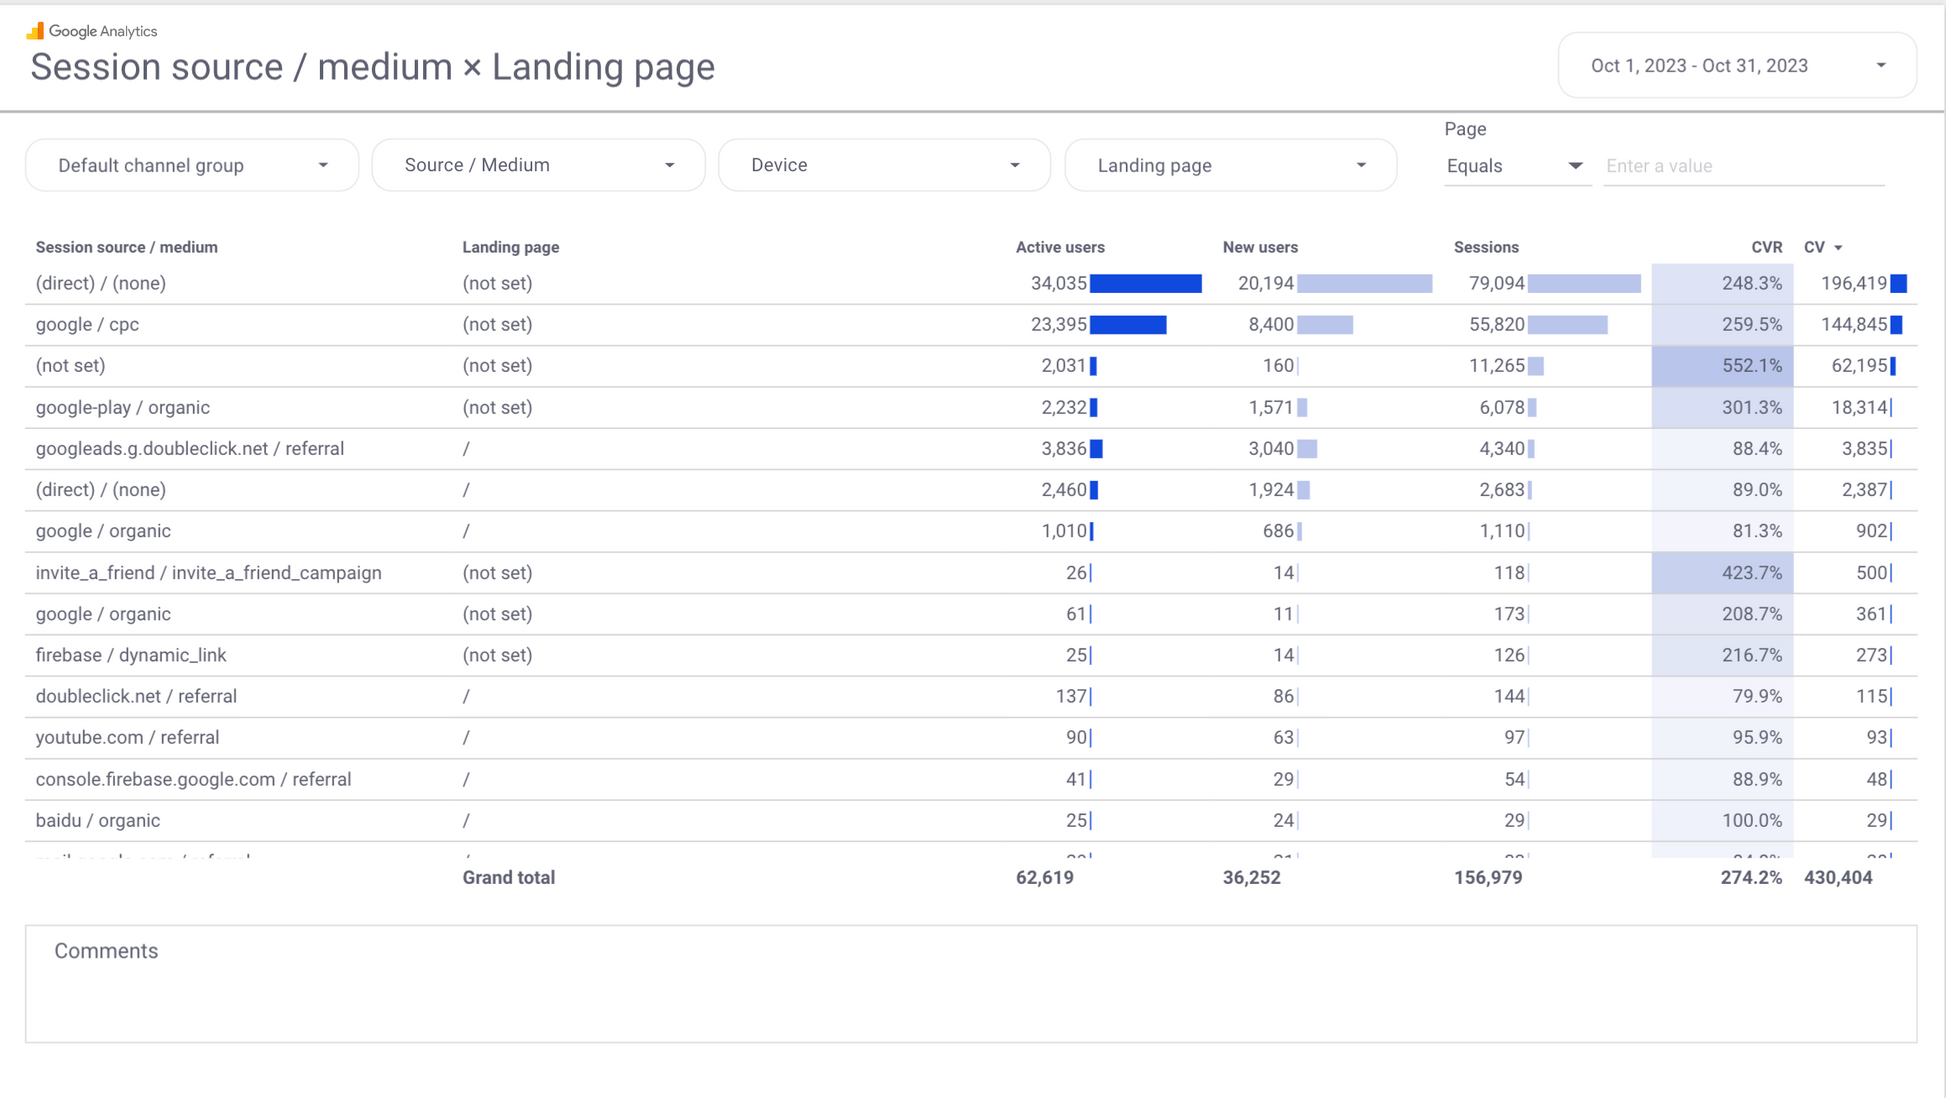Click the CV column sort arrow
Image resolution: width=1946 pixels, height=1098 pixels.
(1838, 248)
